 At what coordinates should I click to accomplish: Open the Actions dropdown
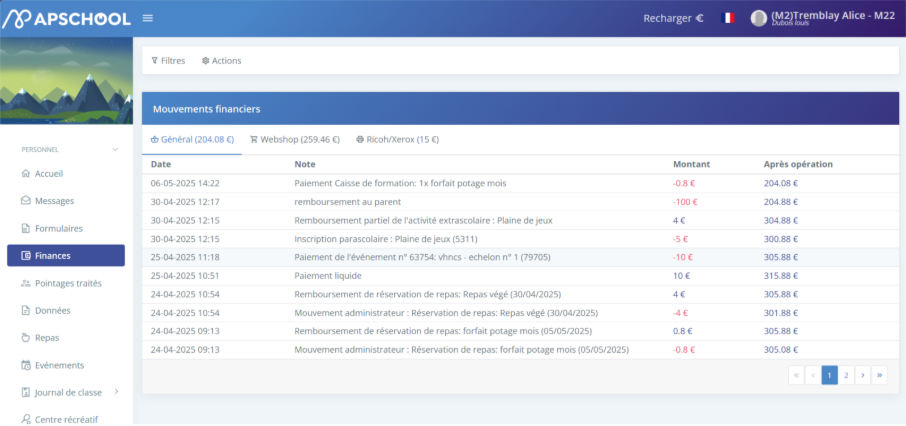(221, 61)
